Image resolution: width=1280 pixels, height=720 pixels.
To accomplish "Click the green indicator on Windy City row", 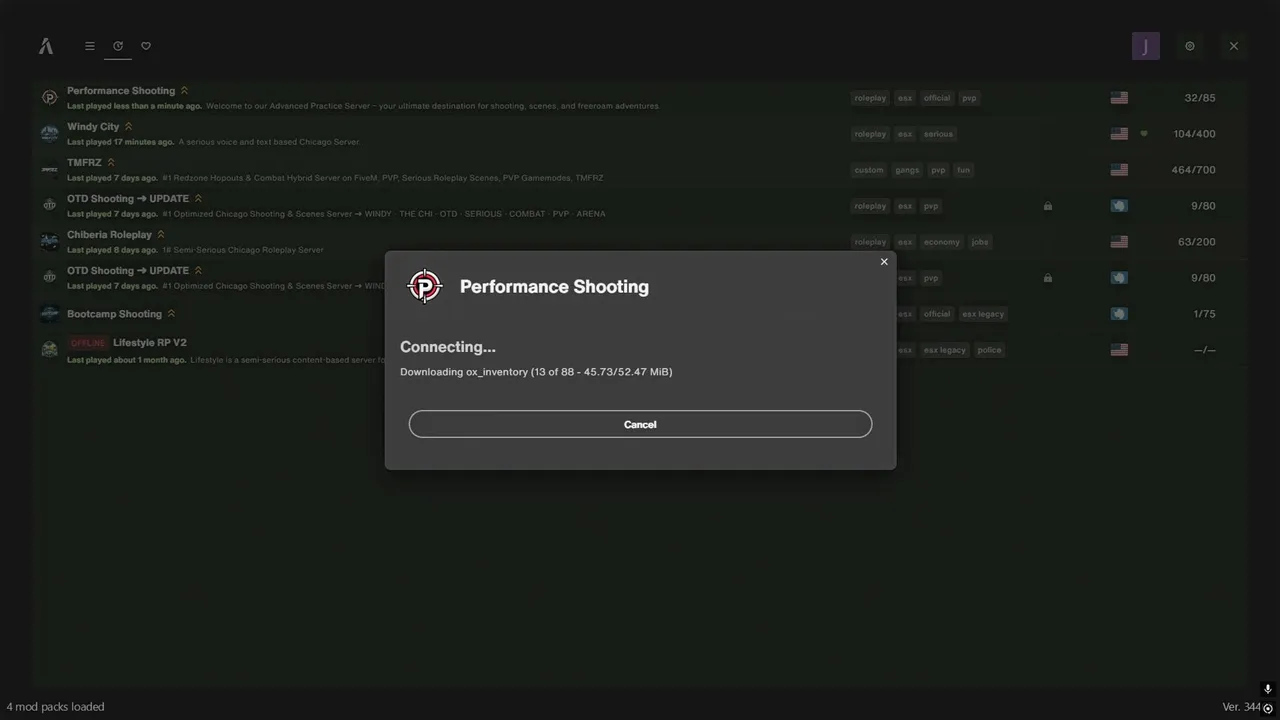I will 1144,133.
